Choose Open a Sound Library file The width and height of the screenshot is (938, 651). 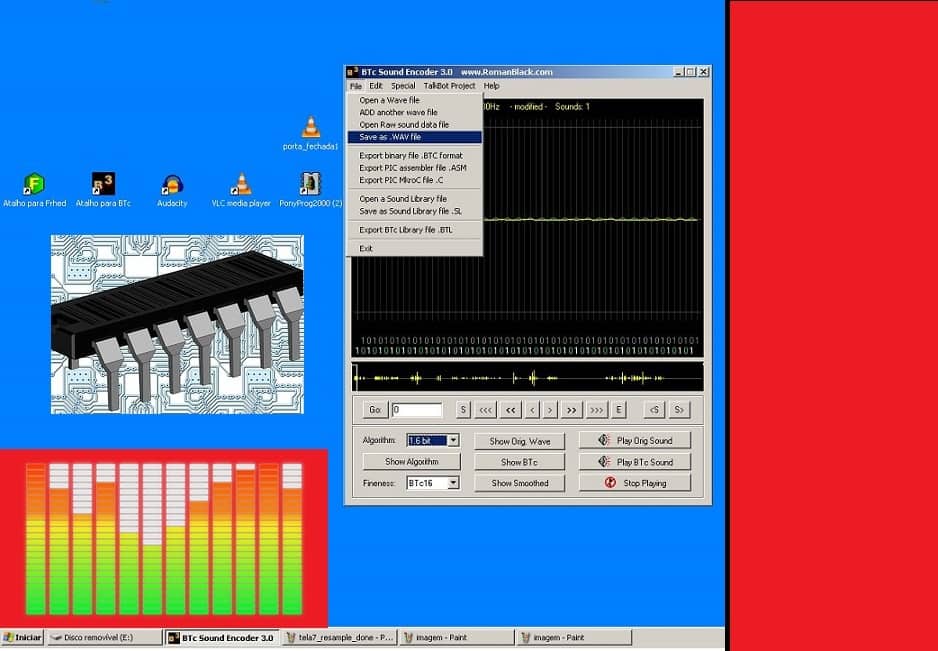(415, 199)
